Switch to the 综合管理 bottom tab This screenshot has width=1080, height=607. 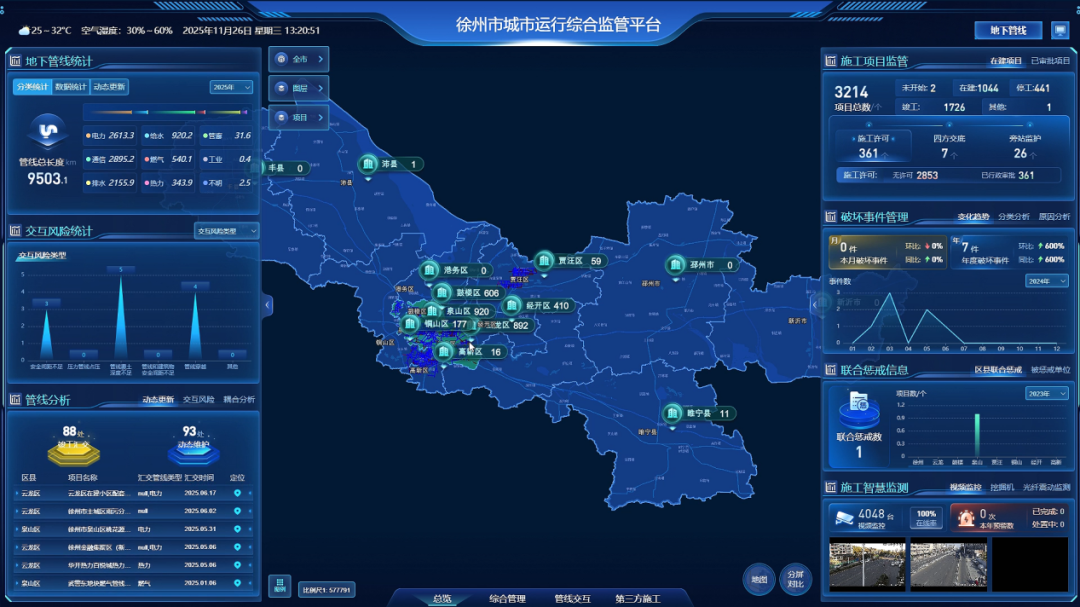pyautogui.click(x=507, y=598)
